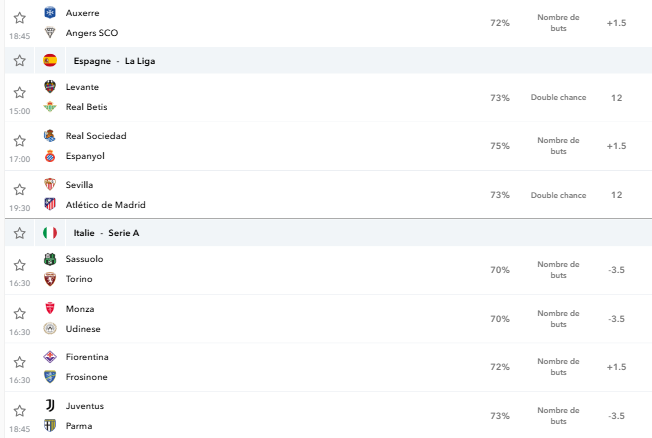652x438 pixels.
Task: Click the Juventus logo
Action: [x=50, y=406]
